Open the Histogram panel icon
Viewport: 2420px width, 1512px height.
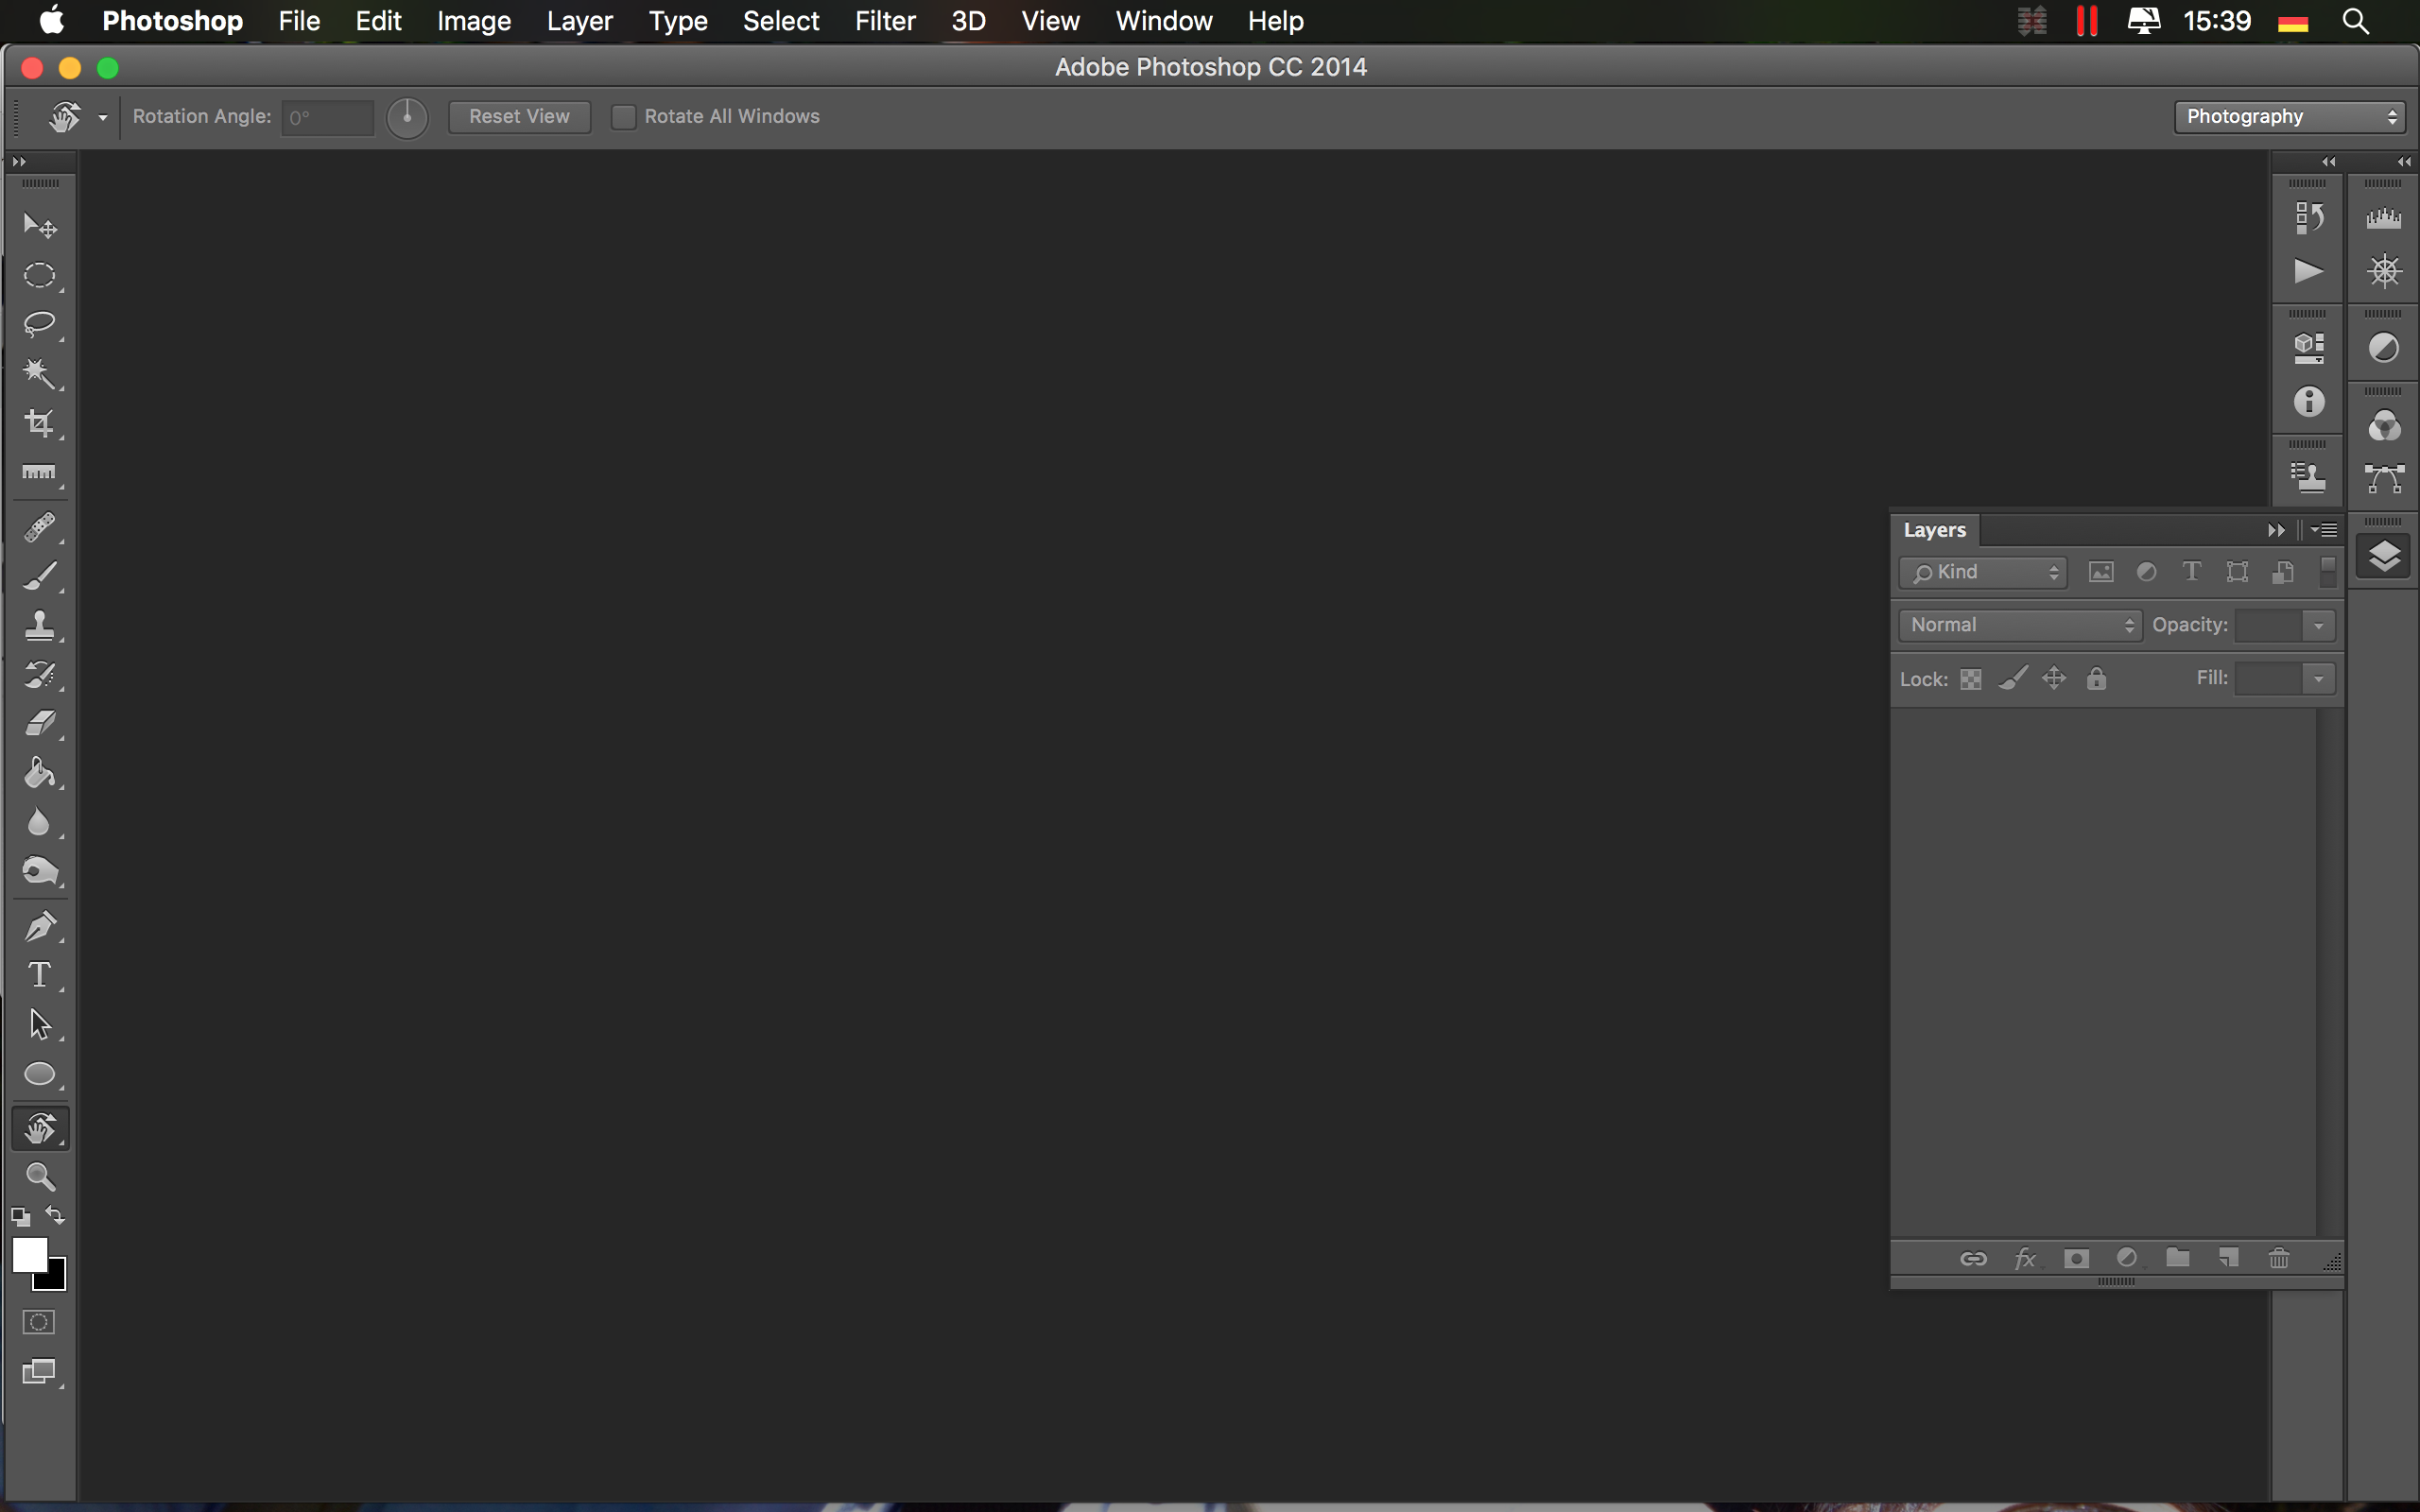(2384, 217)
